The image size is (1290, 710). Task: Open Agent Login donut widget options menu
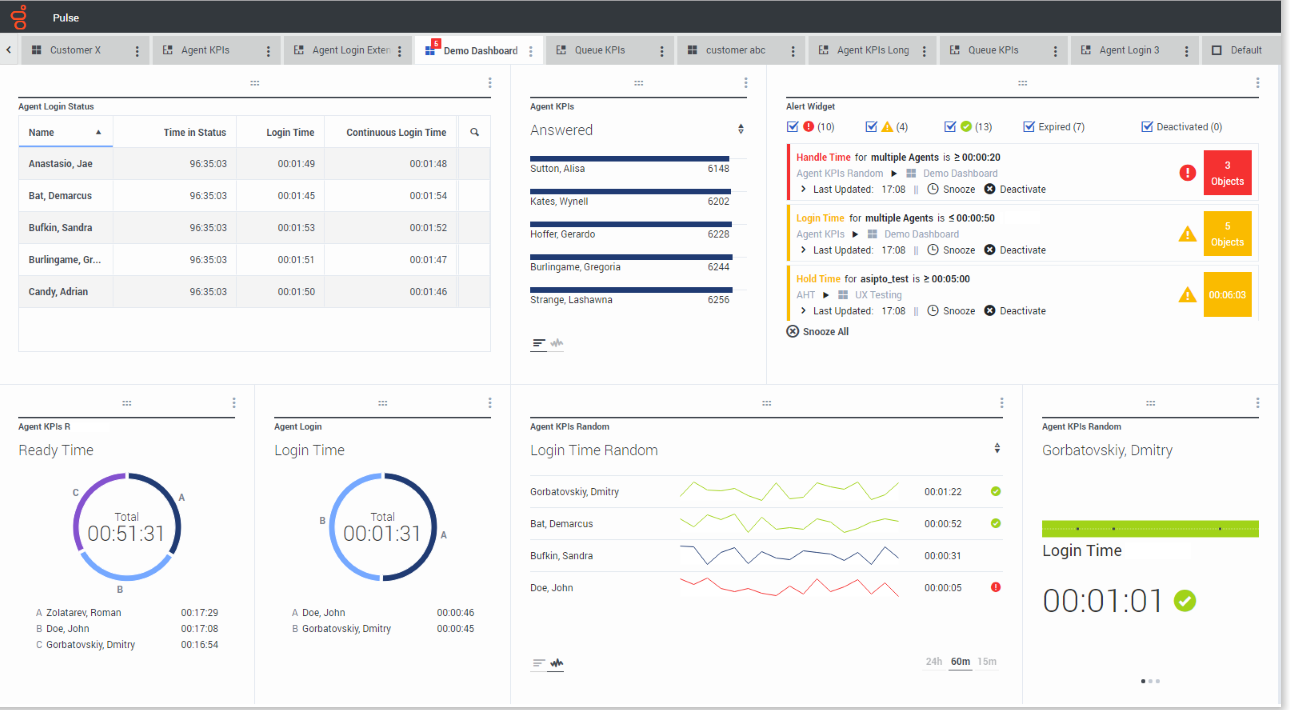point(489,403)
